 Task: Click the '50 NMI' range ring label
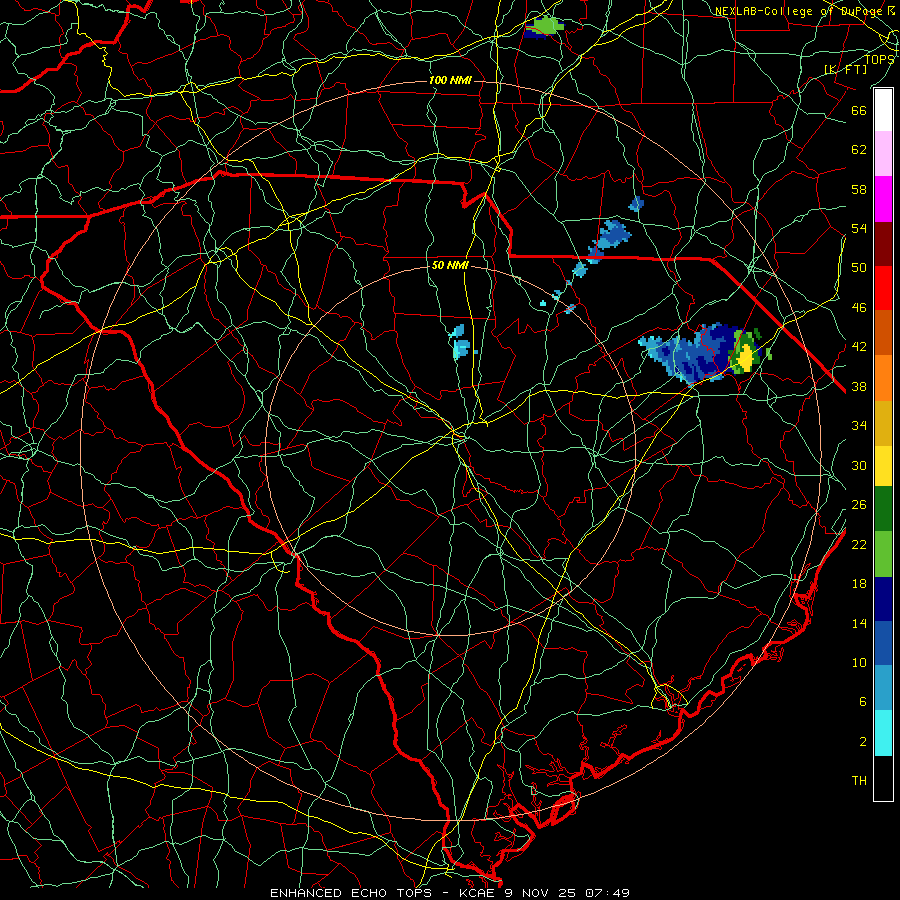pos(449,265)
